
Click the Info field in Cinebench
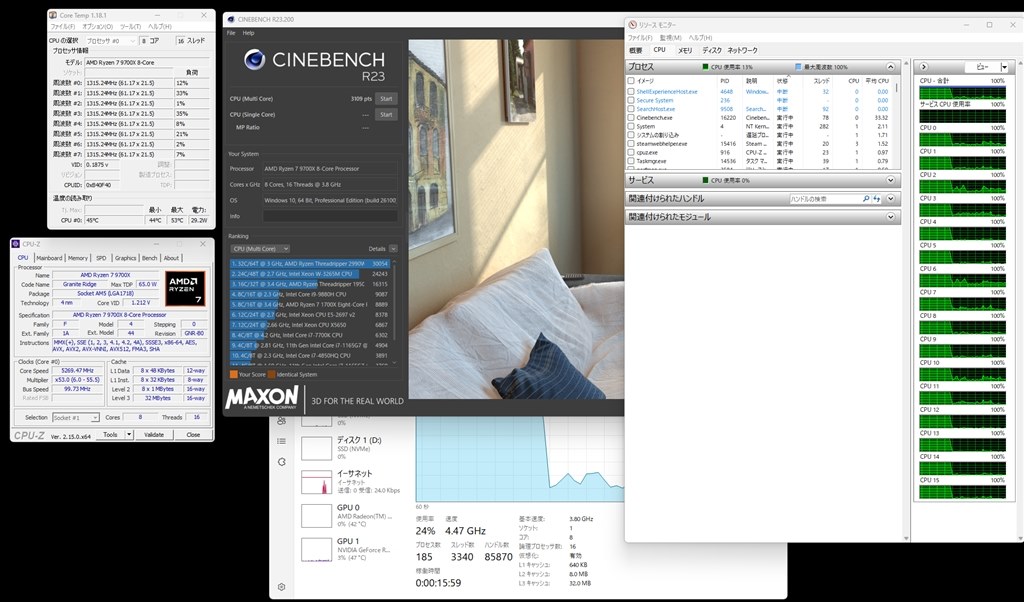[330, 216]
